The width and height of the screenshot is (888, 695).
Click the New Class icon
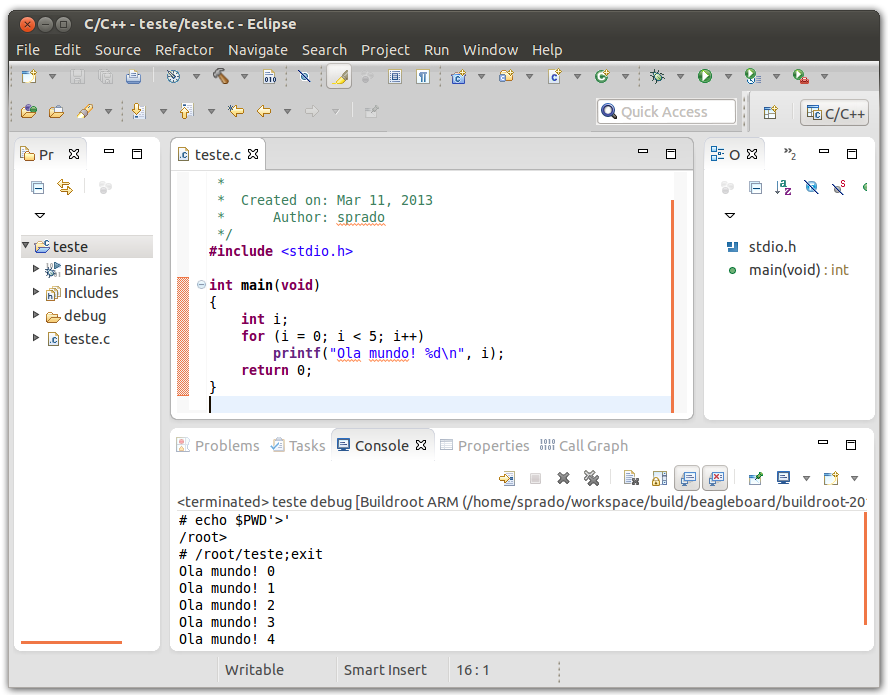coord(602,76)
